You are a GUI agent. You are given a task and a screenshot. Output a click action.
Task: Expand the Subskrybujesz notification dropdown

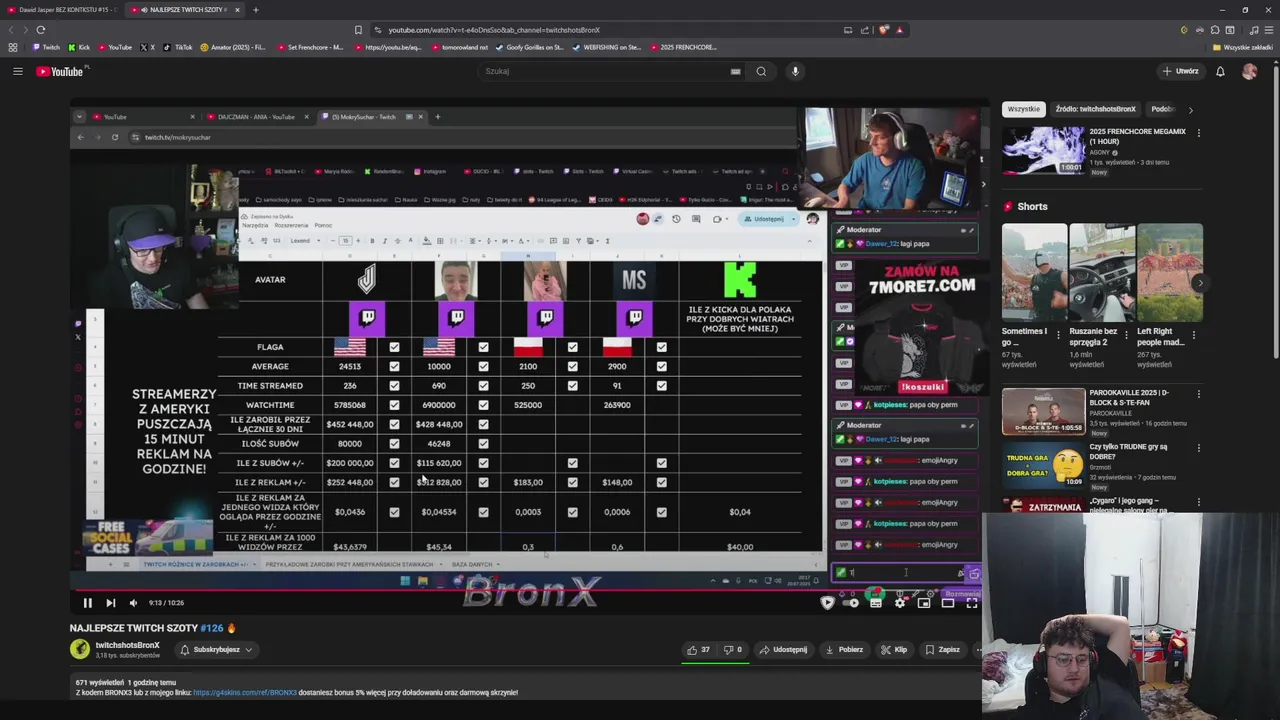click(x=216, y=649)
